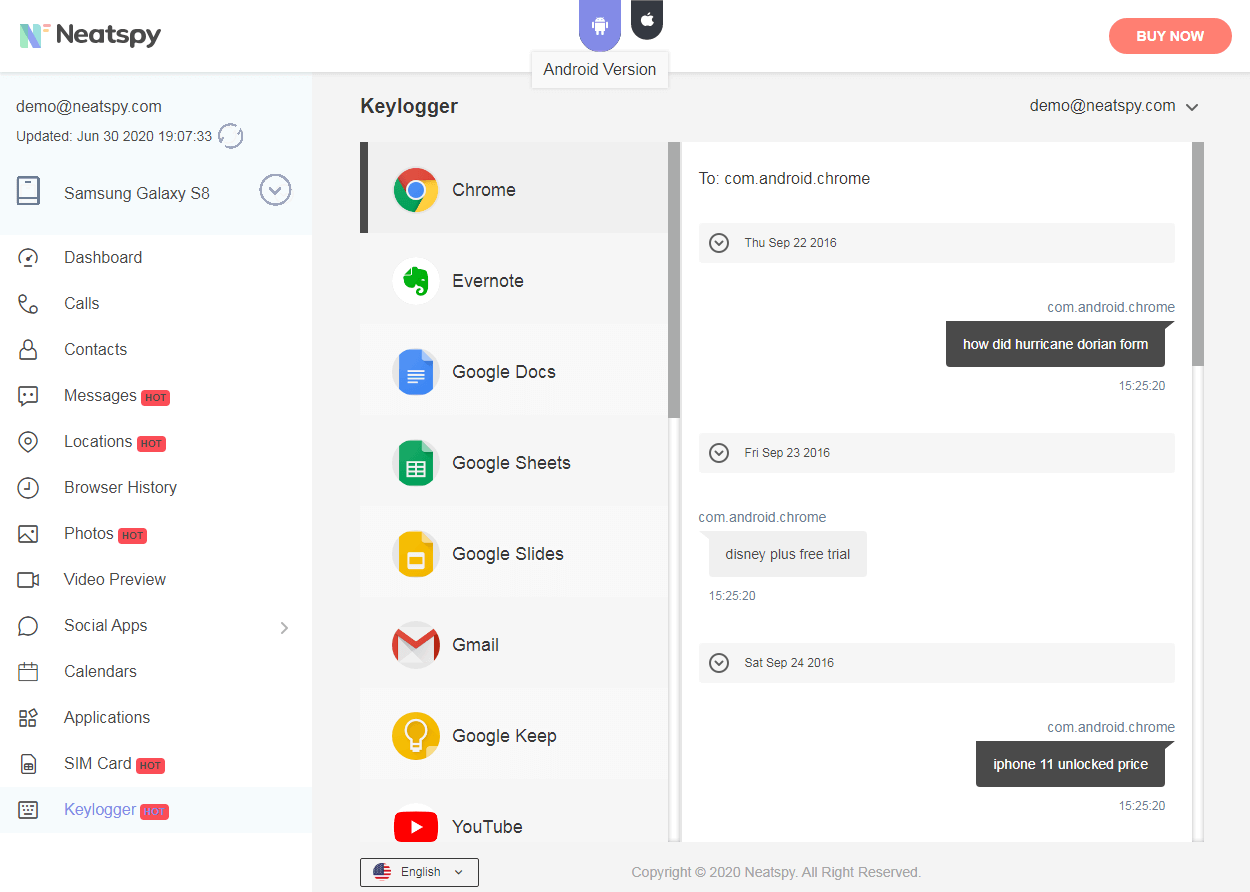
Task: Click the app list vertical scrollbar
Action: [x=674, y=280]
